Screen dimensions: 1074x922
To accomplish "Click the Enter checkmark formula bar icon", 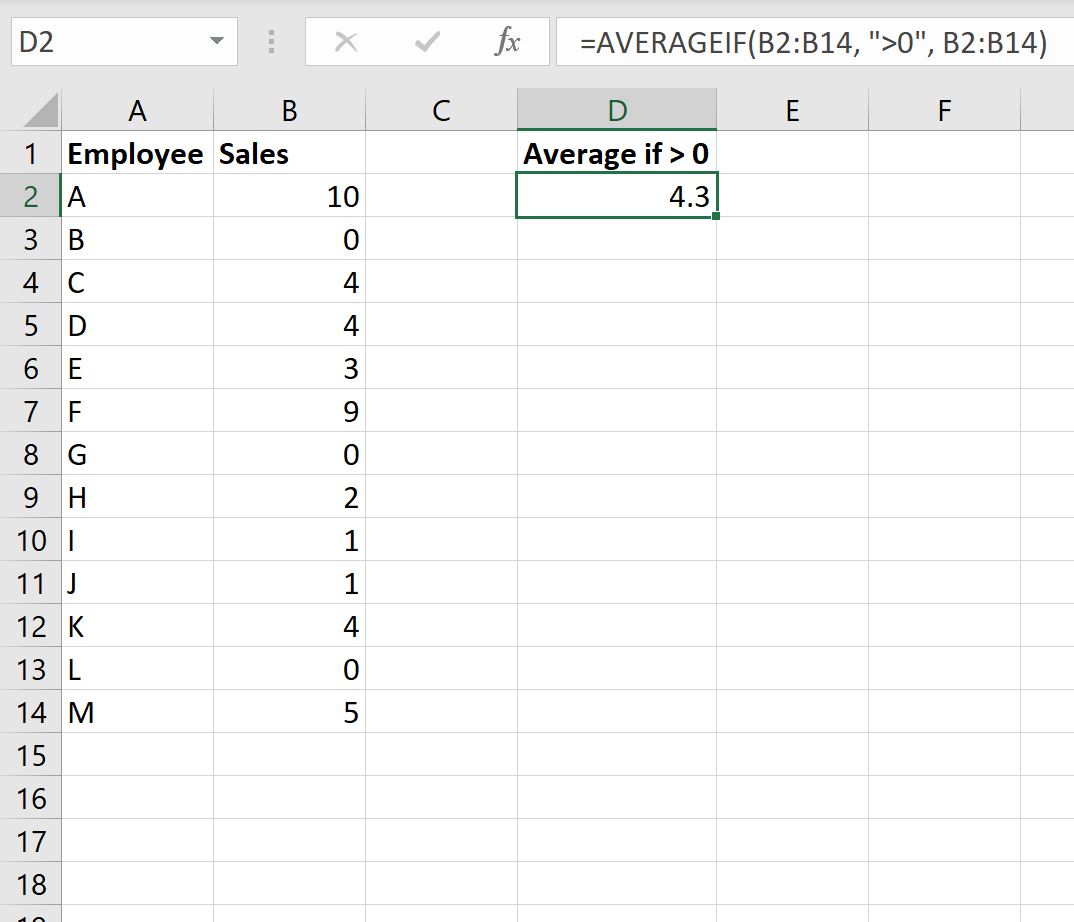I will [x=427, y=42].
